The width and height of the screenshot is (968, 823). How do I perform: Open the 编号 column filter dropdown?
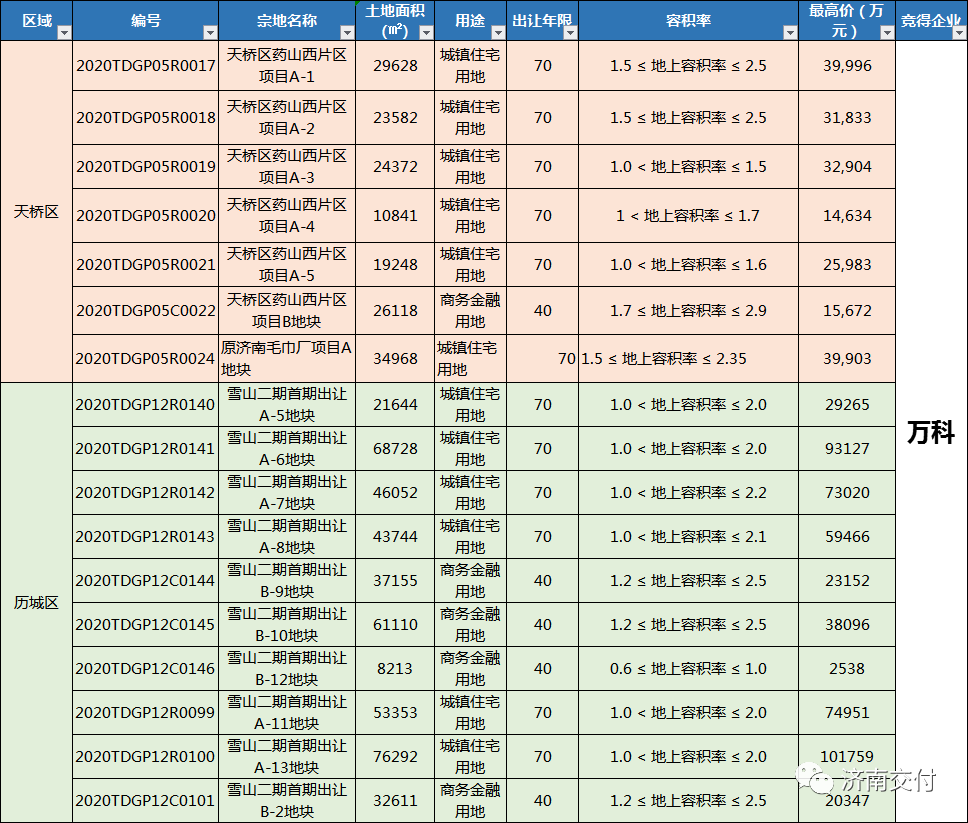click(209, 32)
